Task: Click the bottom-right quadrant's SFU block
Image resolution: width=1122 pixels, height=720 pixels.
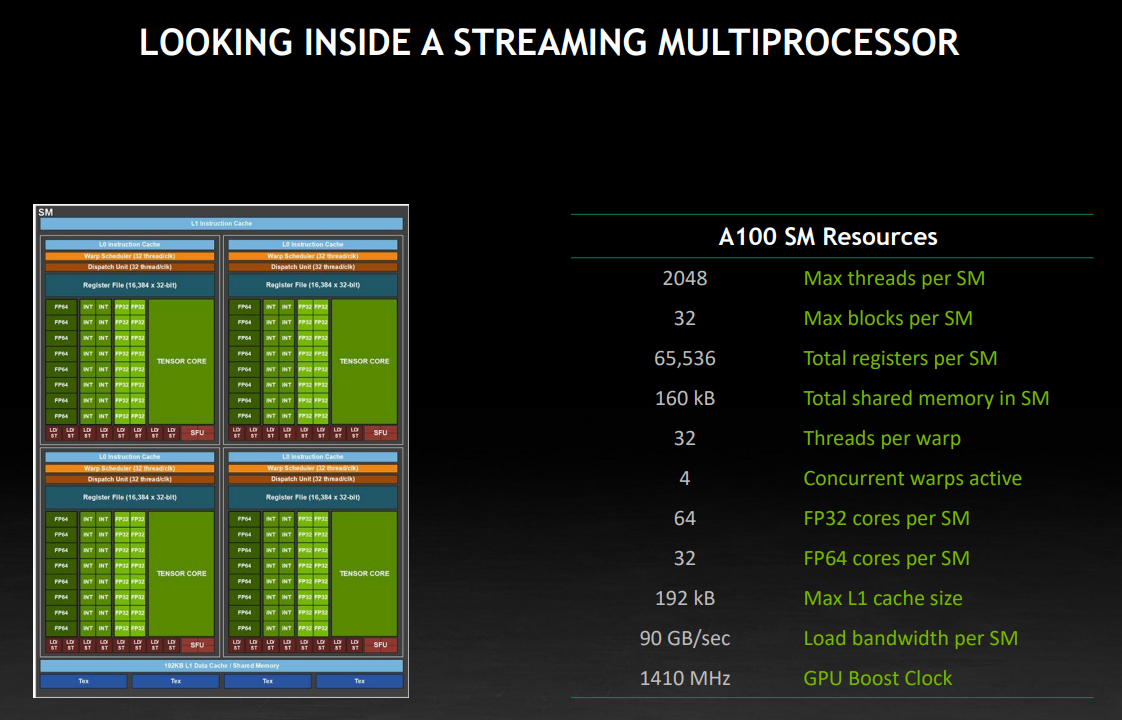Action: 380,645
